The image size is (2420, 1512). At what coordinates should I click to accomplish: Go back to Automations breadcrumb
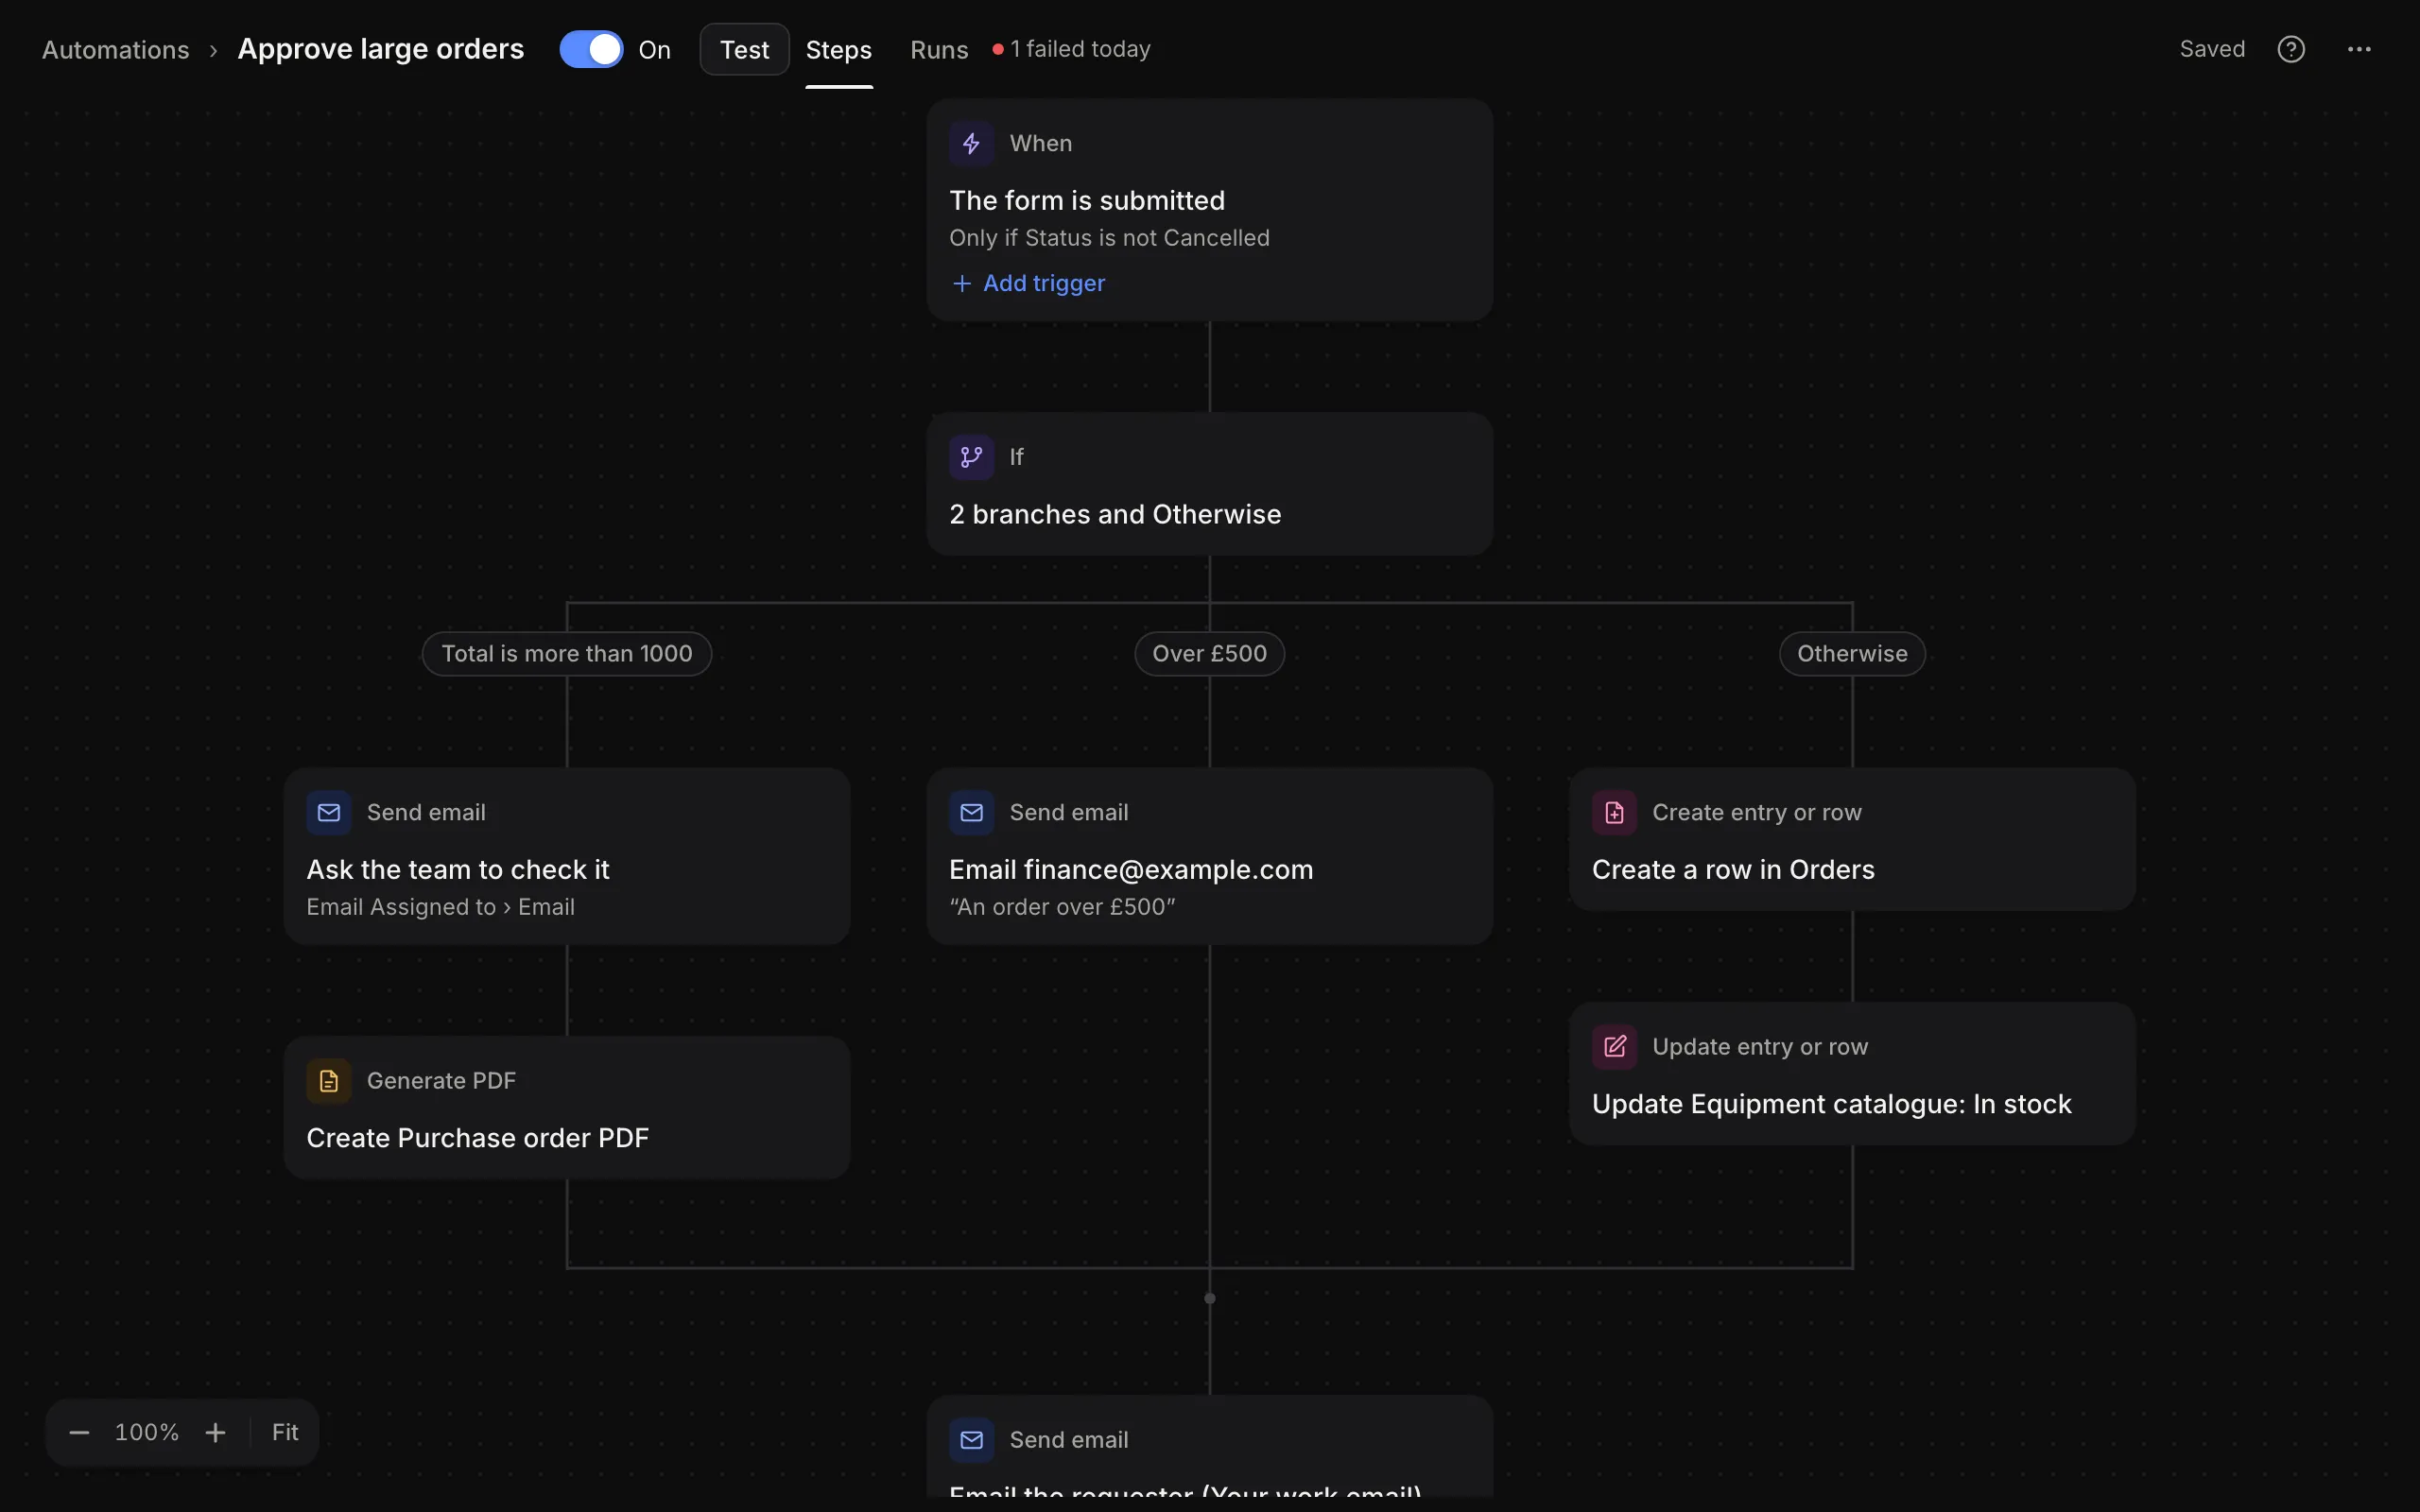click(x=115, y=49)
